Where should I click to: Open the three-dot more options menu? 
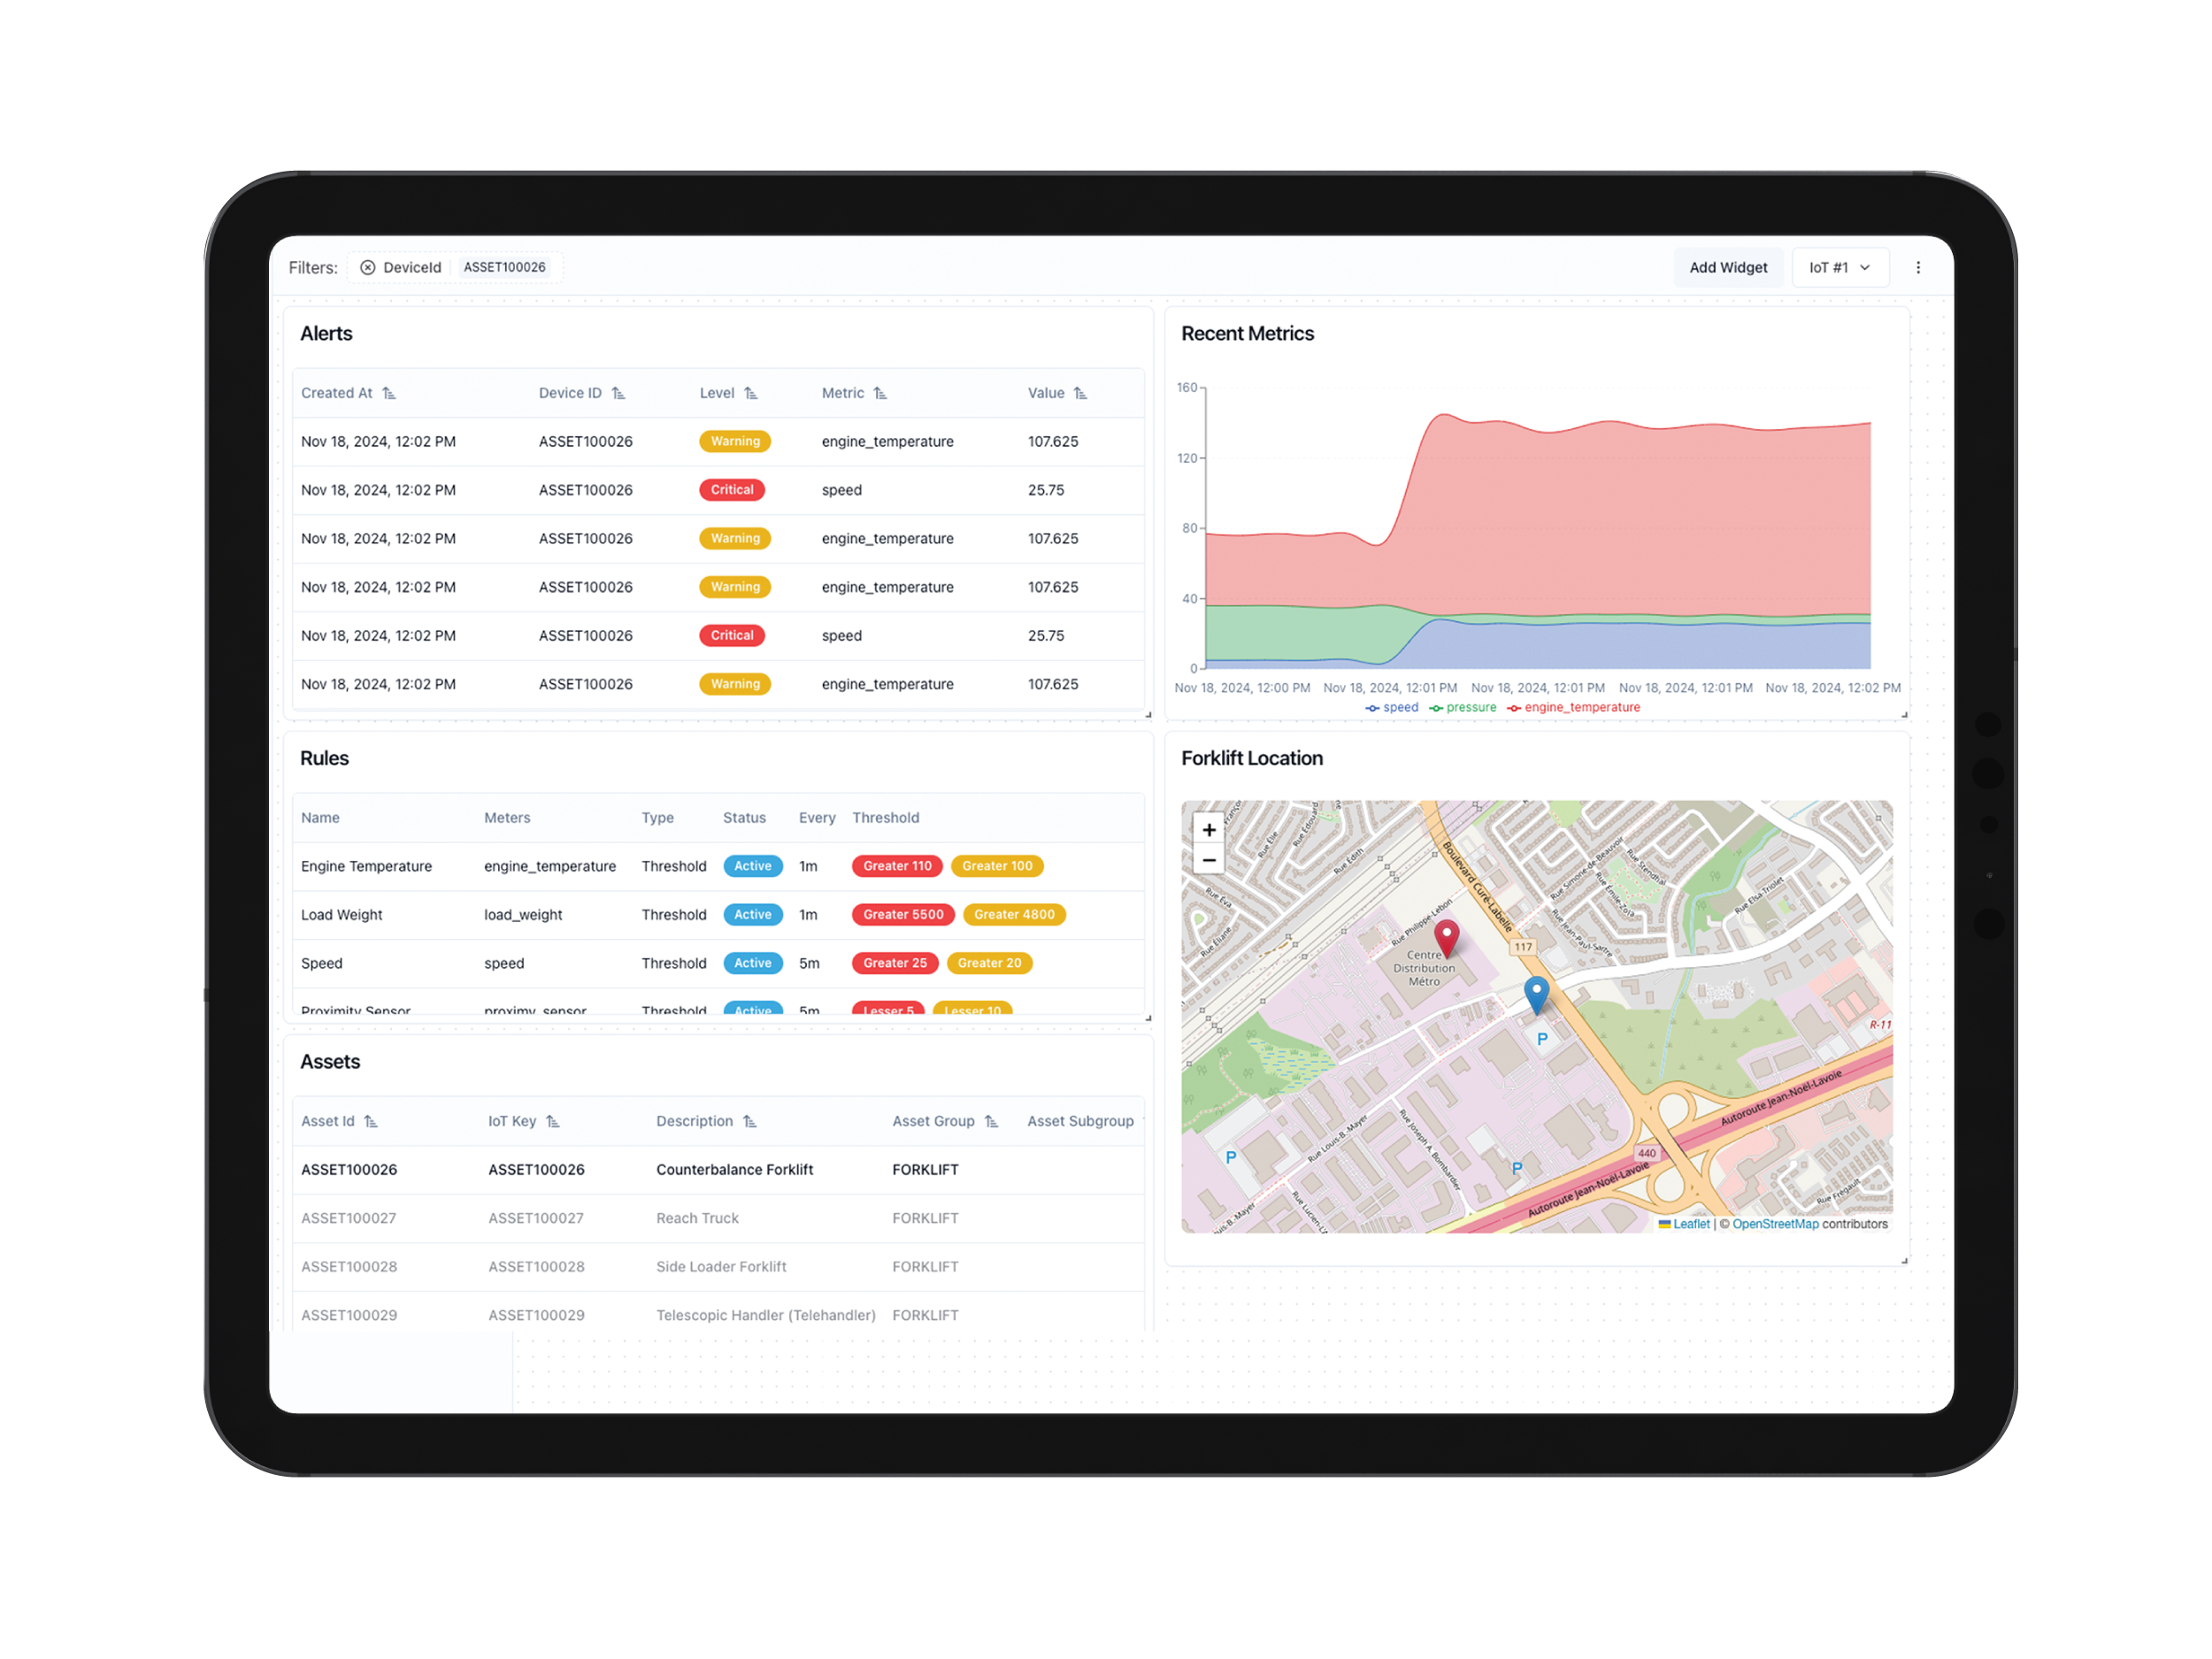click(1917, 268)
